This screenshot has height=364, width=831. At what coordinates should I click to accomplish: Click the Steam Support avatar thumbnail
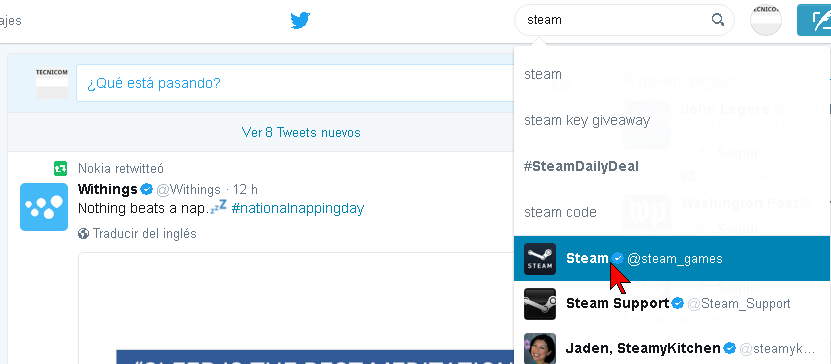540,304
